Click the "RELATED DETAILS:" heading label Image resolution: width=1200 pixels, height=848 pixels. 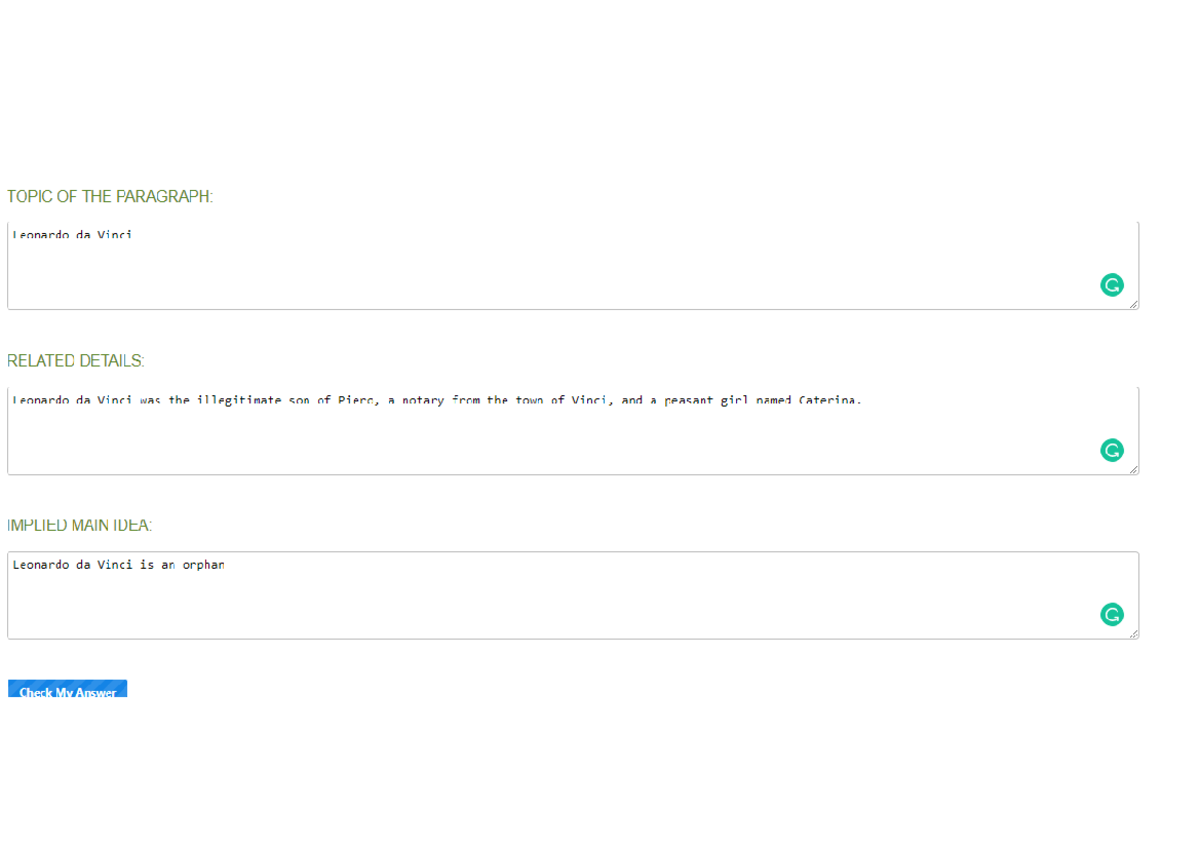click(x=76, y=361)
